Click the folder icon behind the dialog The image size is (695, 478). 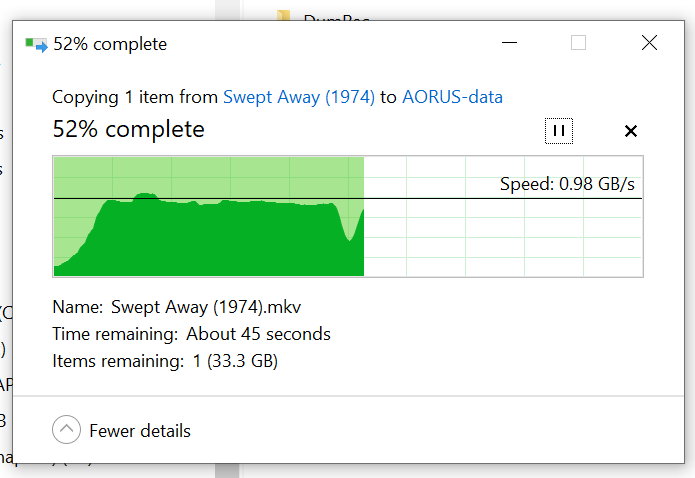(x=284, y=16)
